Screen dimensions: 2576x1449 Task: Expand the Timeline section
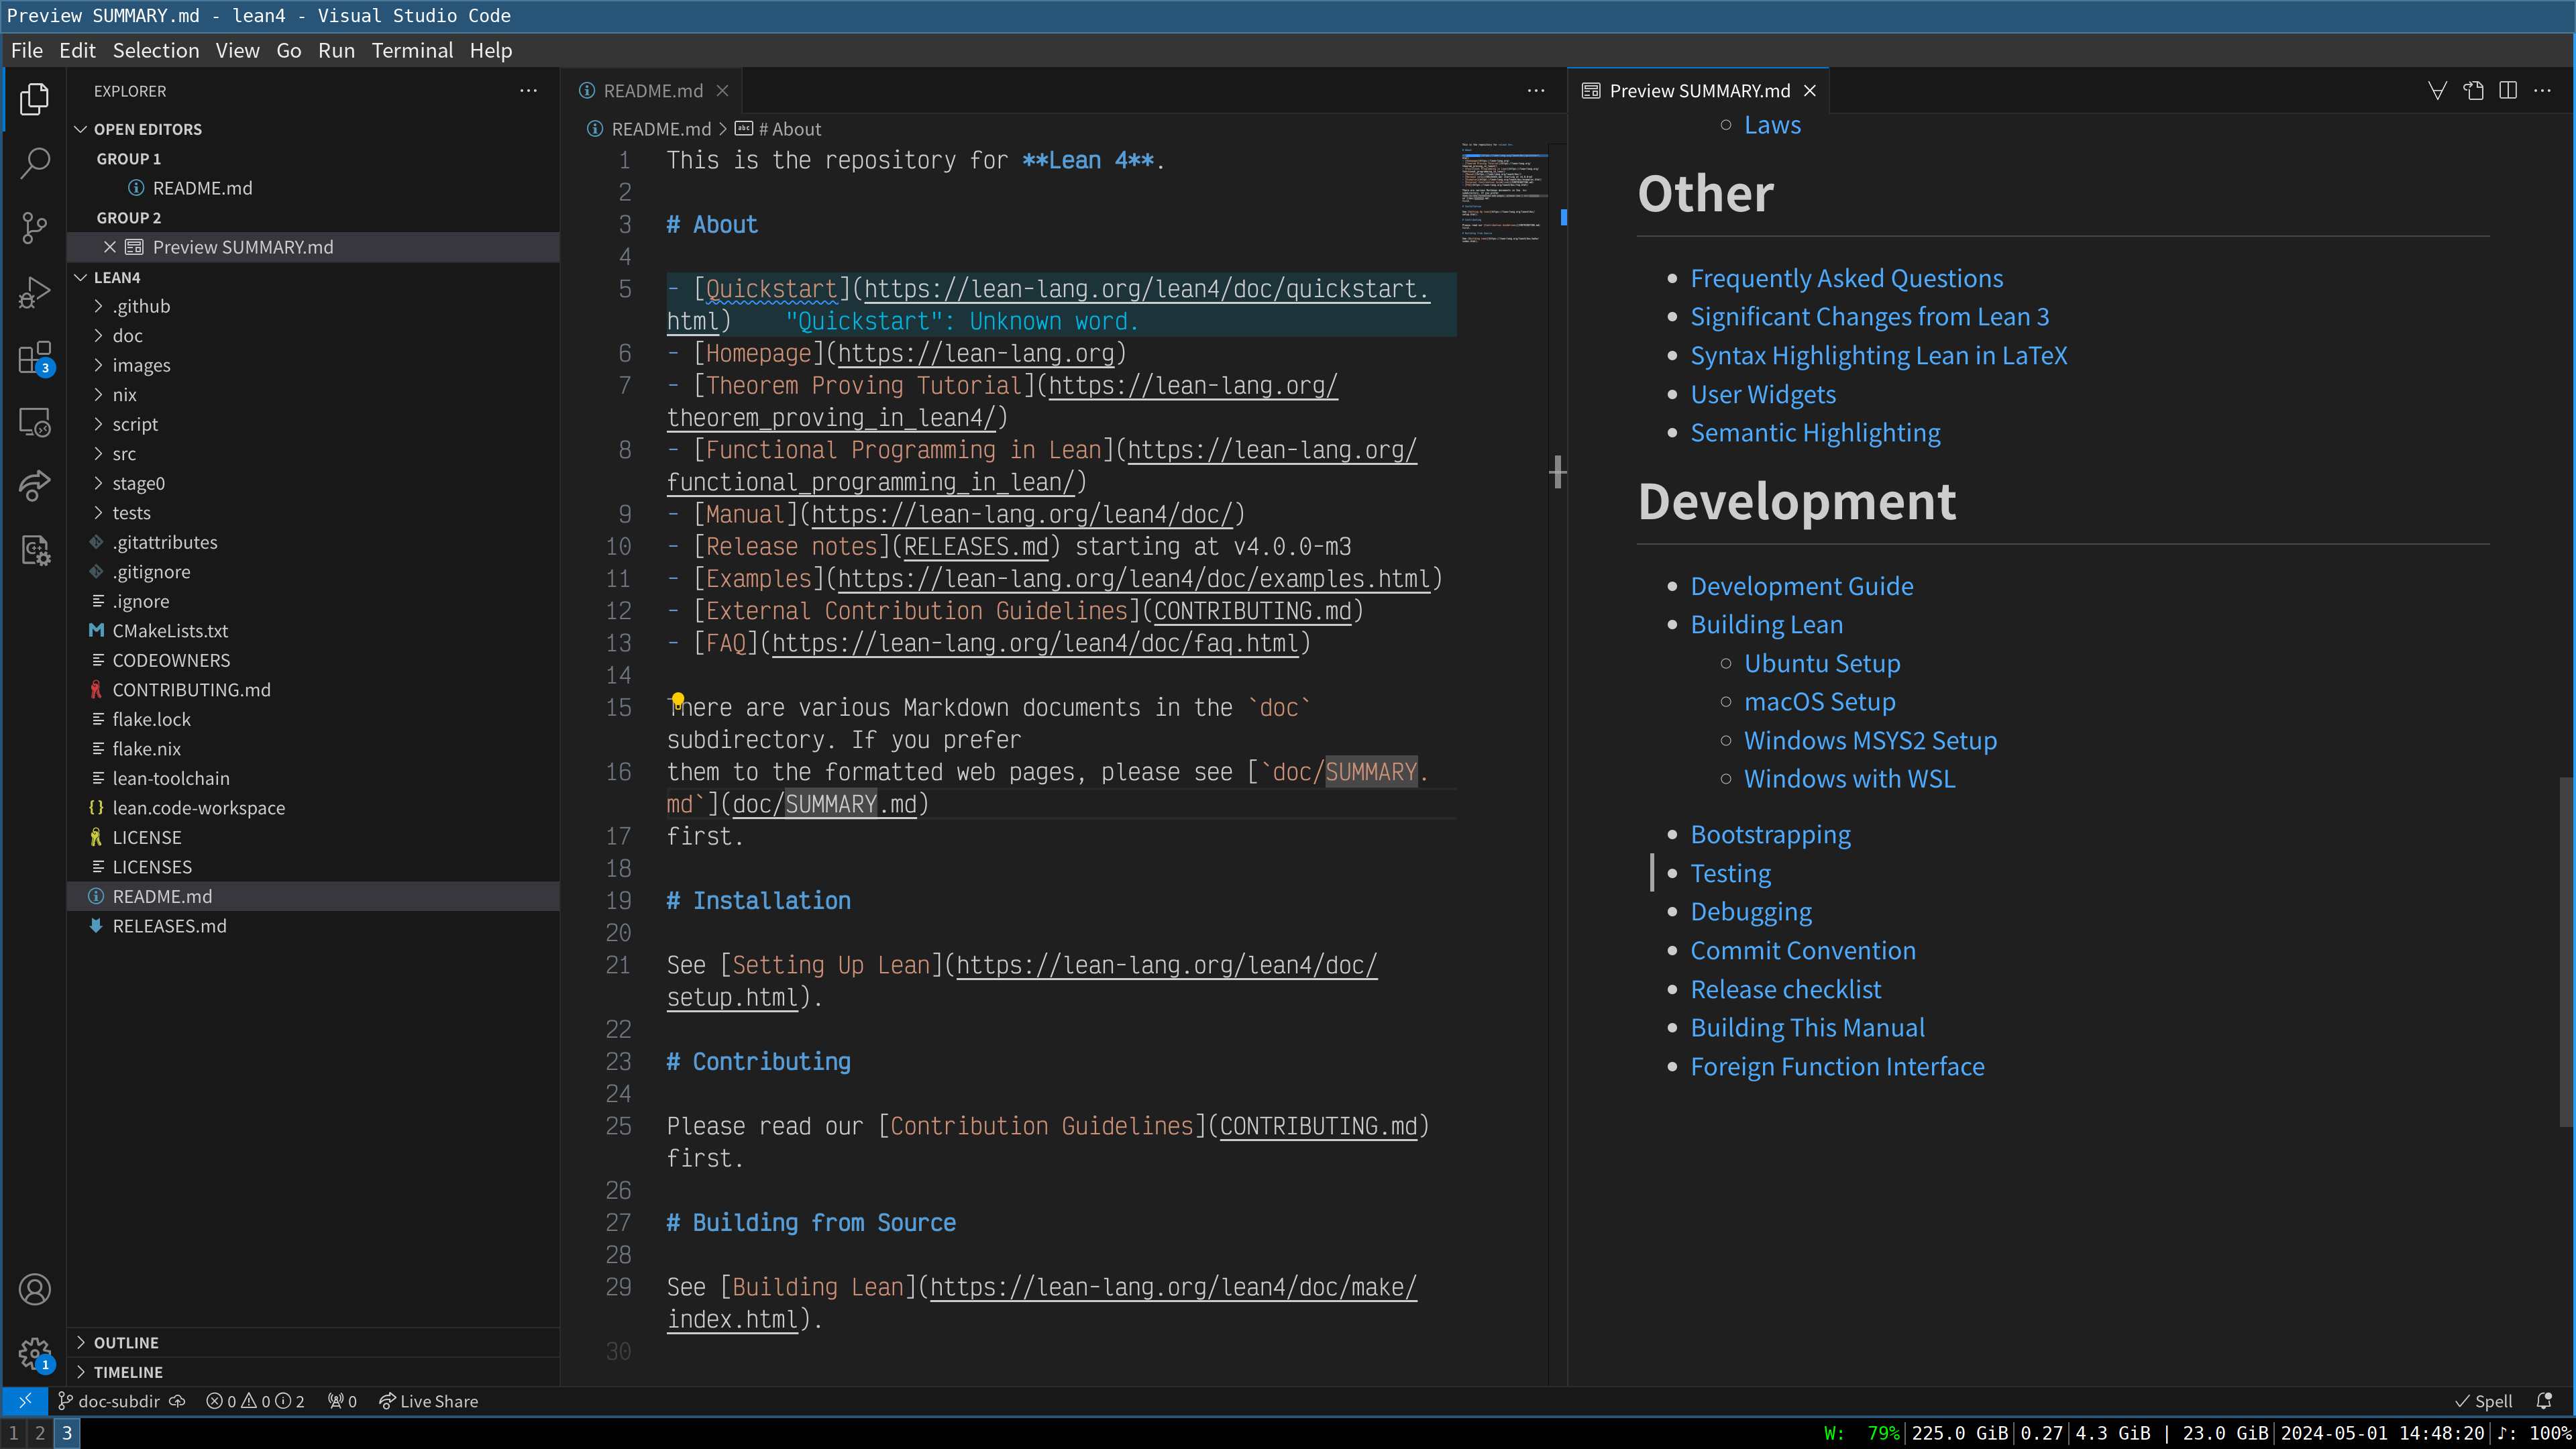pos(313,1372)
